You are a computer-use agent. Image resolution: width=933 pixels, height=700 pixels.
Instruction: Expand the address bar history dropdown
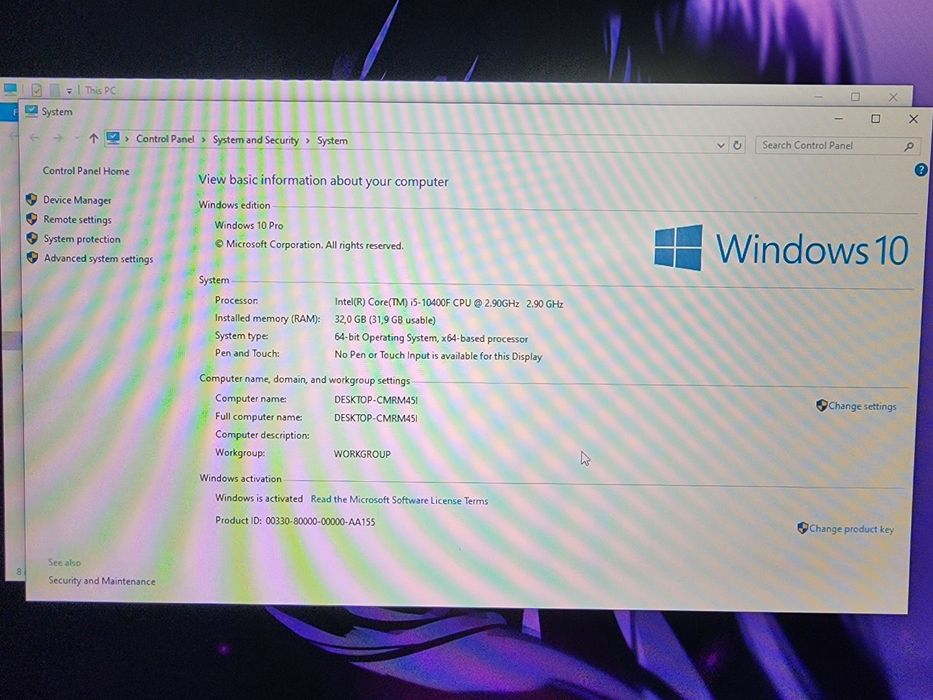[x=721, y=145]
